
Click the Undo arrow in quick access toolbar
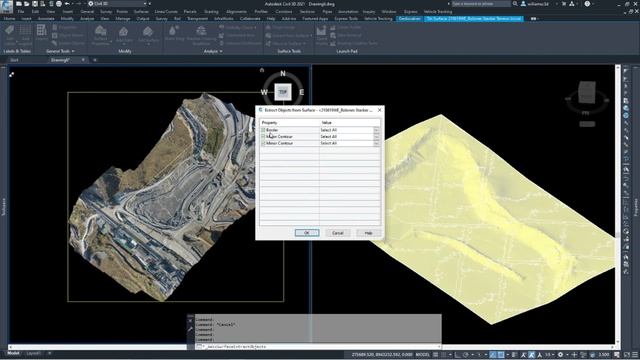(67, 4)
